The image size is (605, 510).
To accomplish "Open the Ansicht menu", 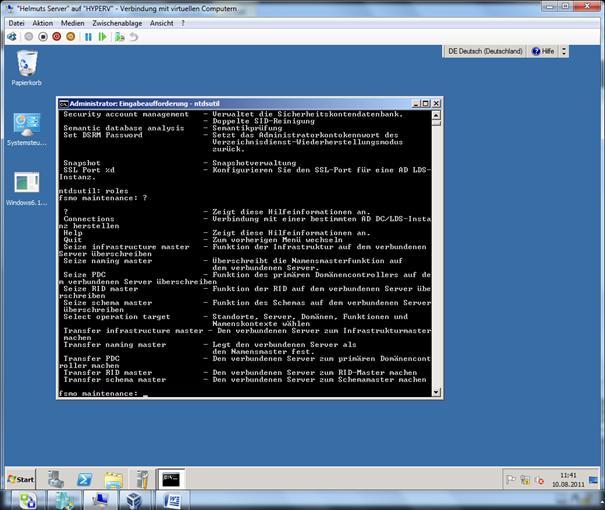I will coord(162,22).
